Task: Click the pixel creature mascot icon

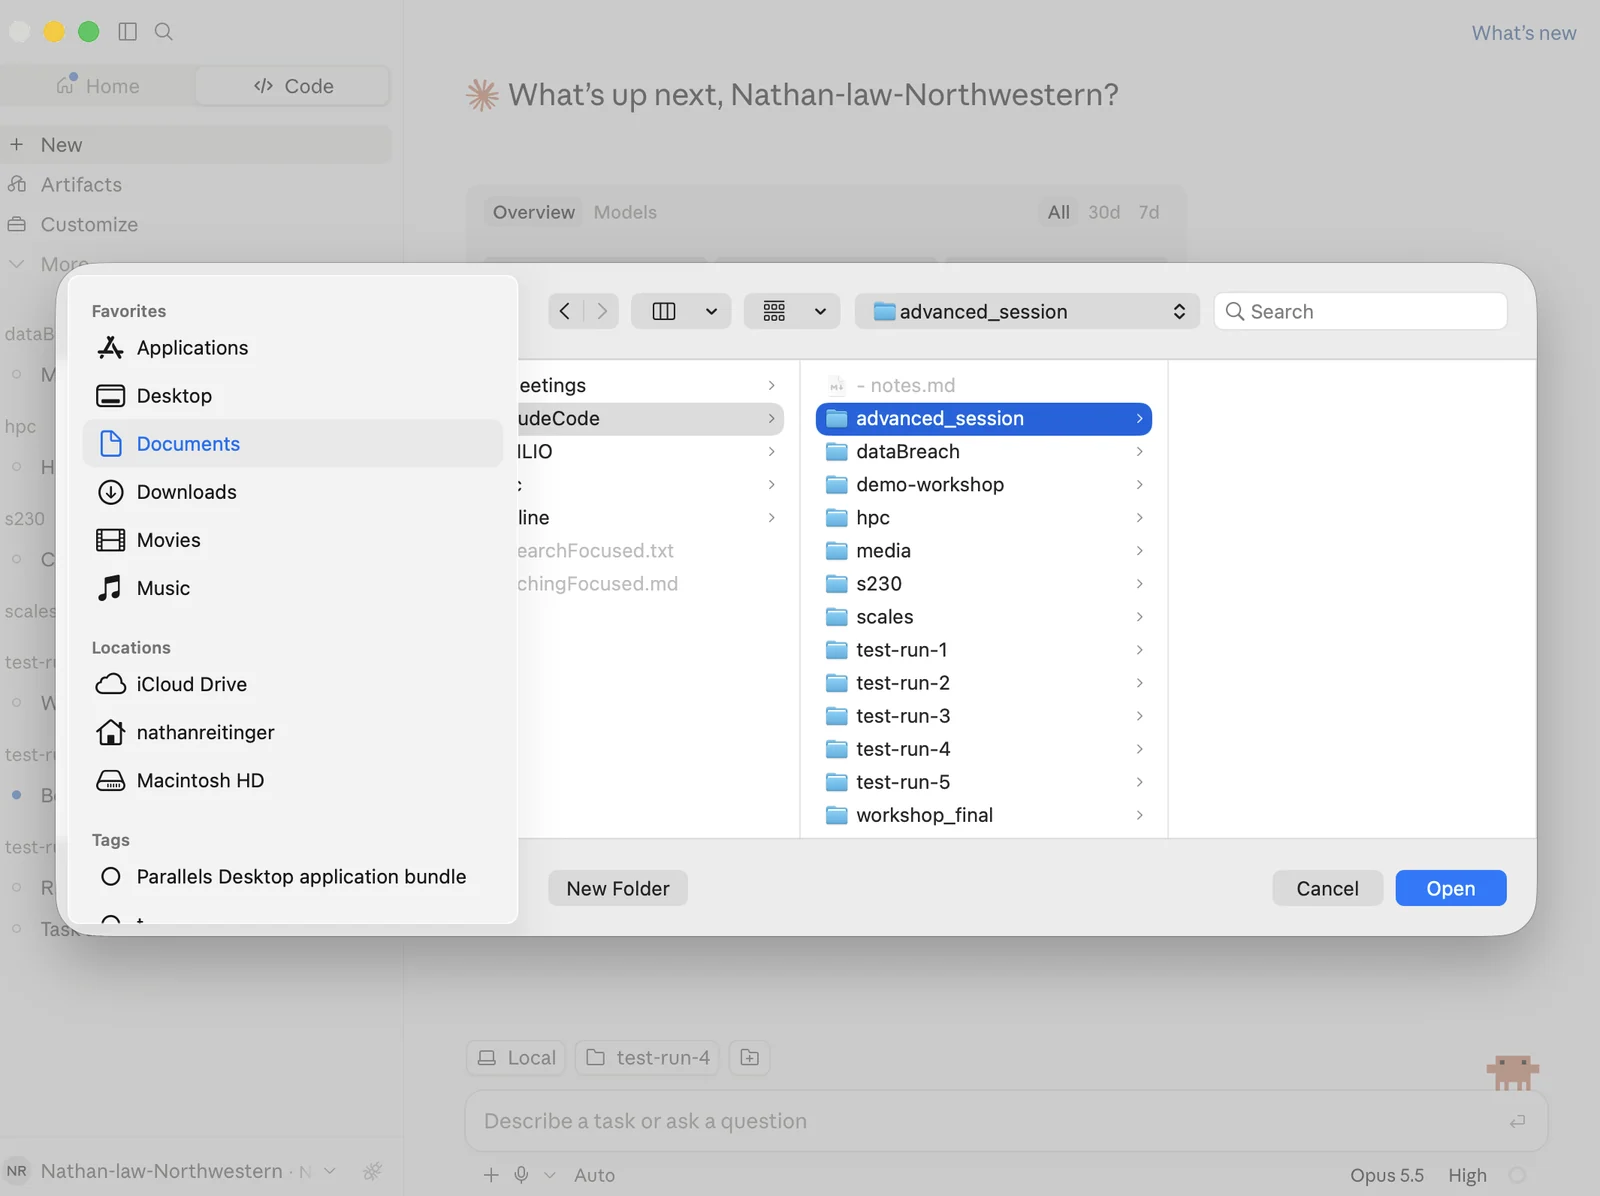Action: [1512, 1072]
